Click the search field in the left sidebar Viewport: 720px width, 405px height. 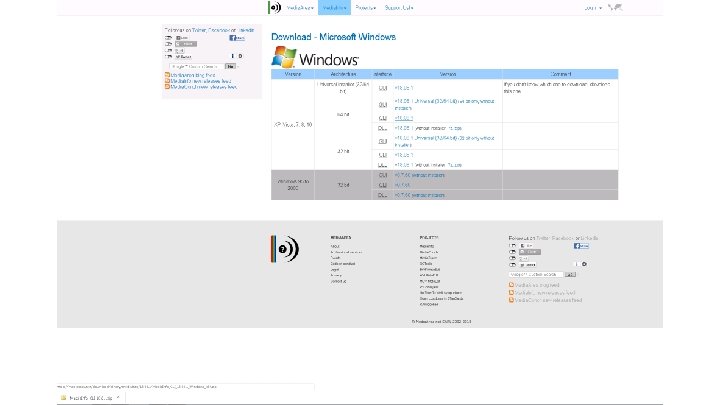(197, 67)
